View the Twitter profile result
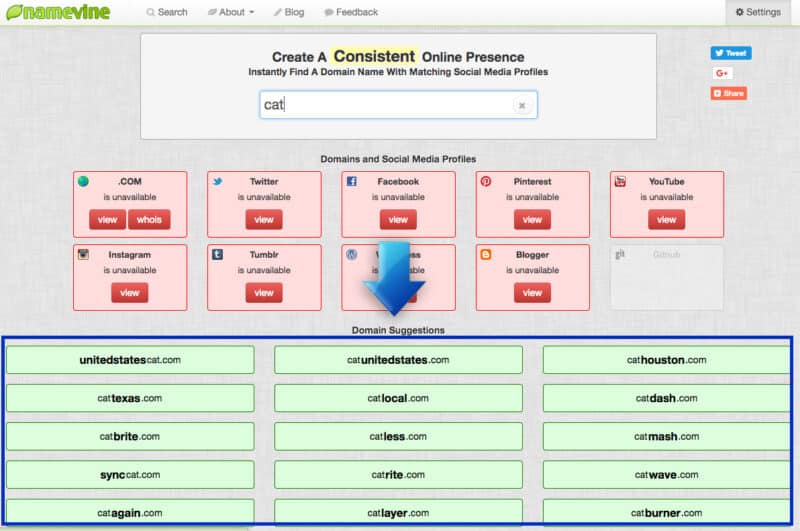 264,220
